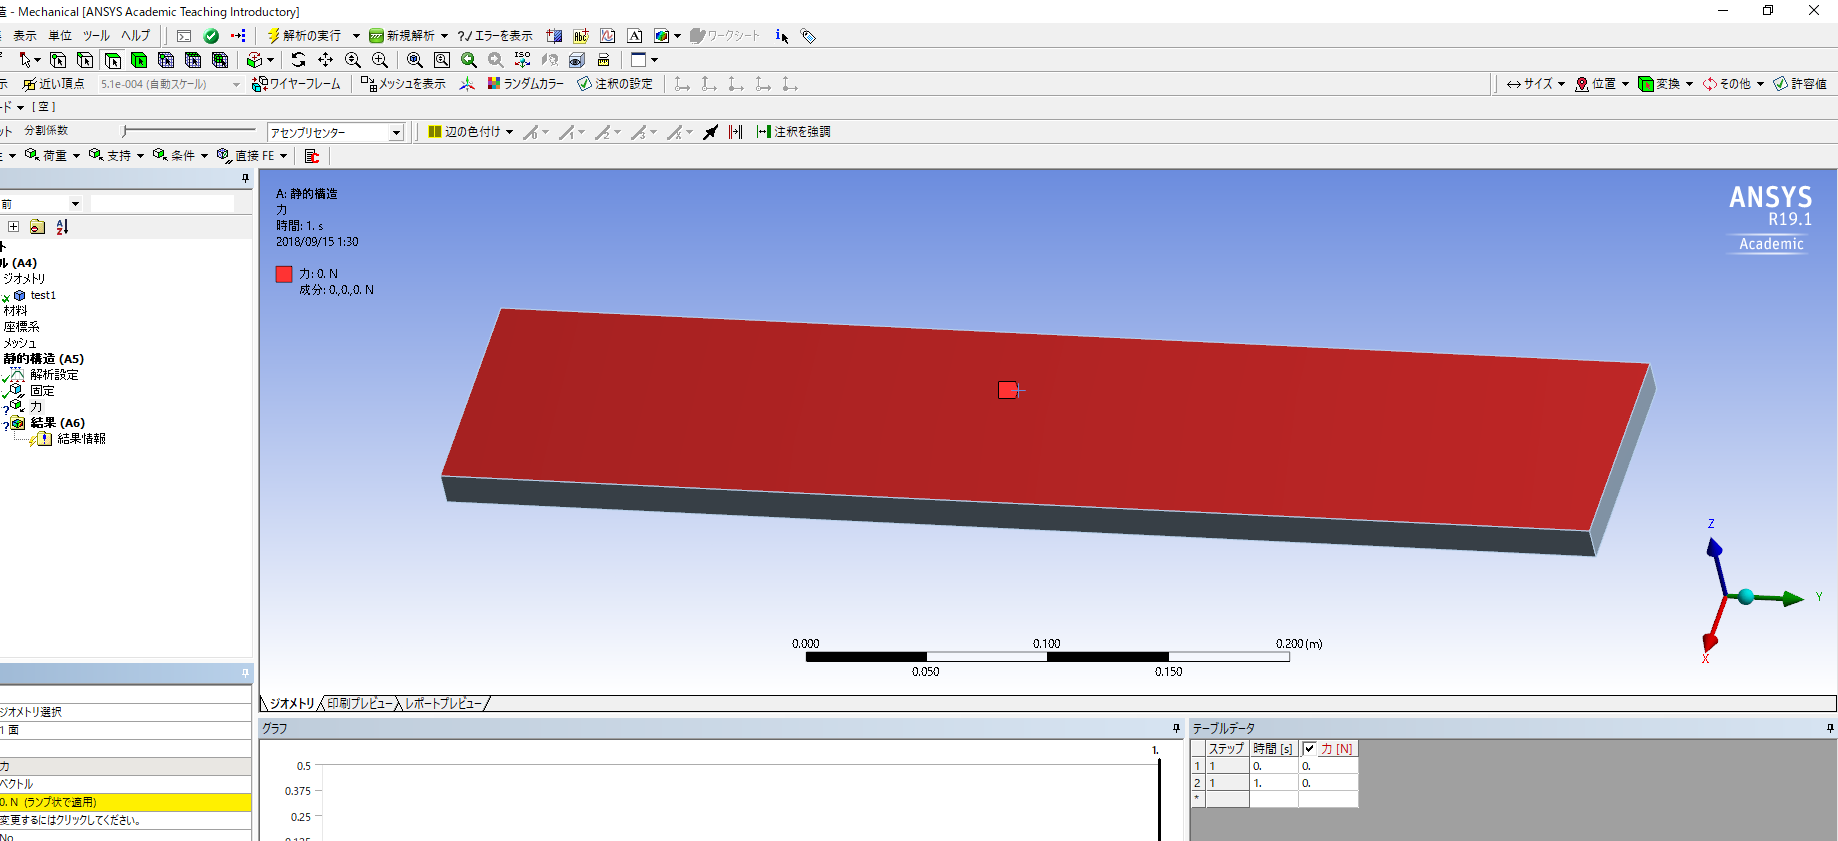Toggle the 力 [N] column checkbox

pyautogui.click(x=1309, y=748)
